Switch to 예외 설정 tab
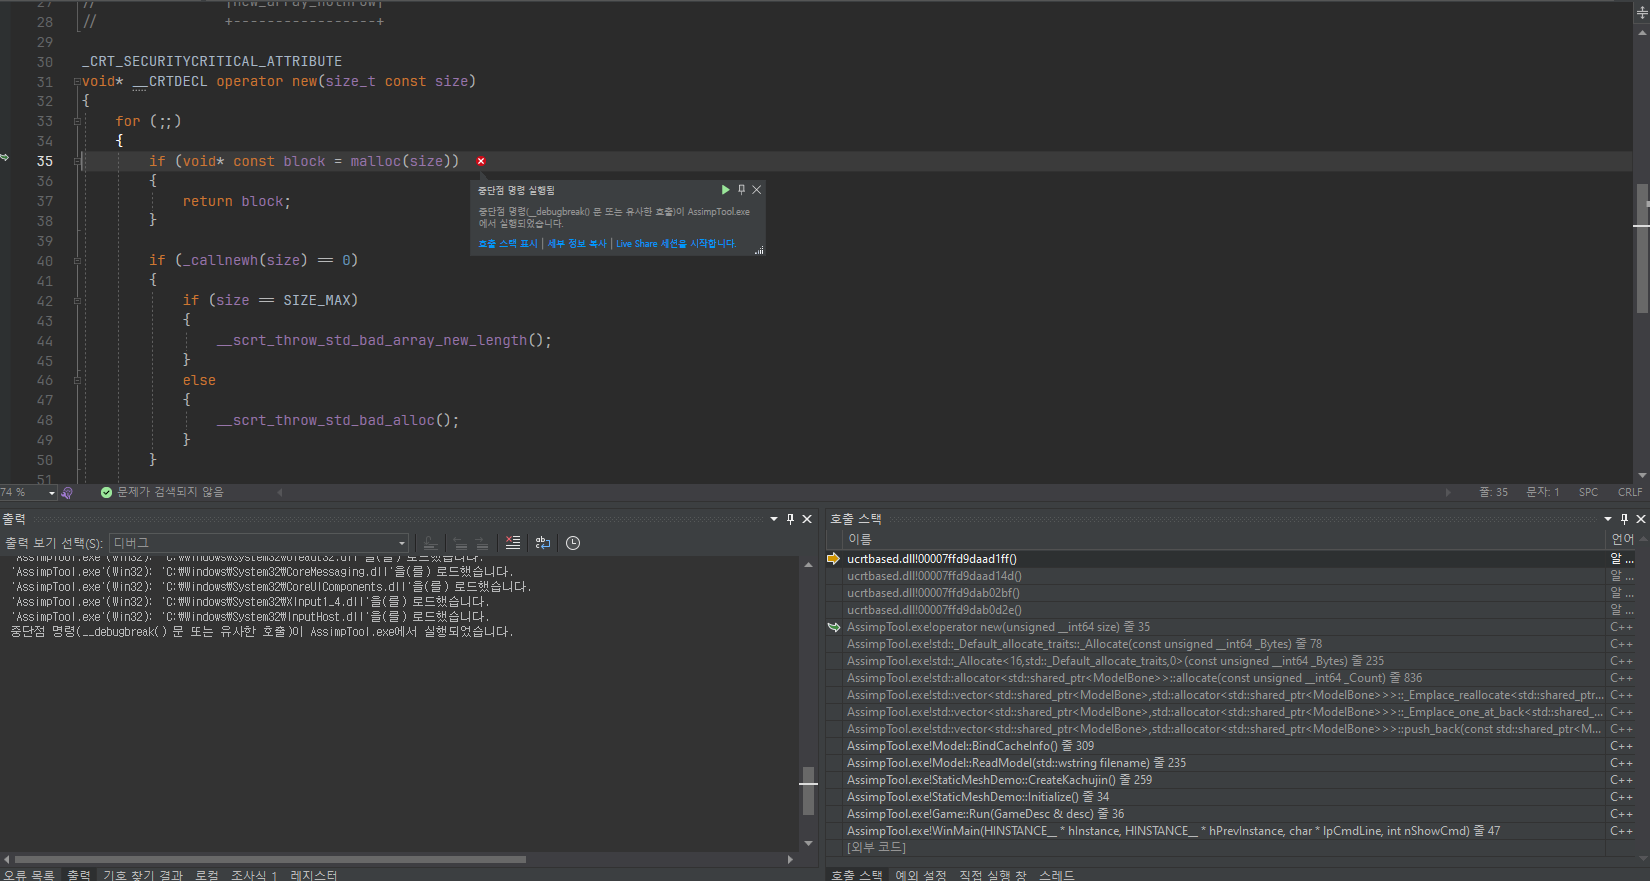 [x=921, y=875]
